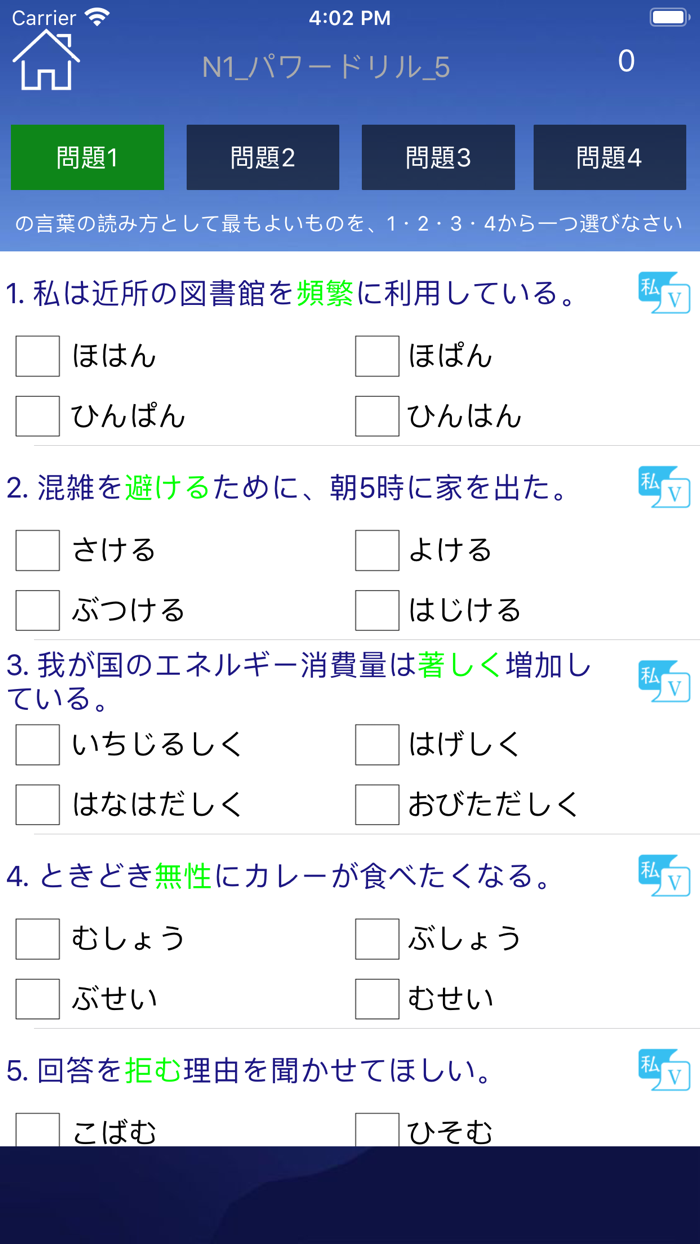The height and width of the screenshot is (1244, 700).
Task: Tick the ほぱん checkbox
Action: click(x=377, y=356)
